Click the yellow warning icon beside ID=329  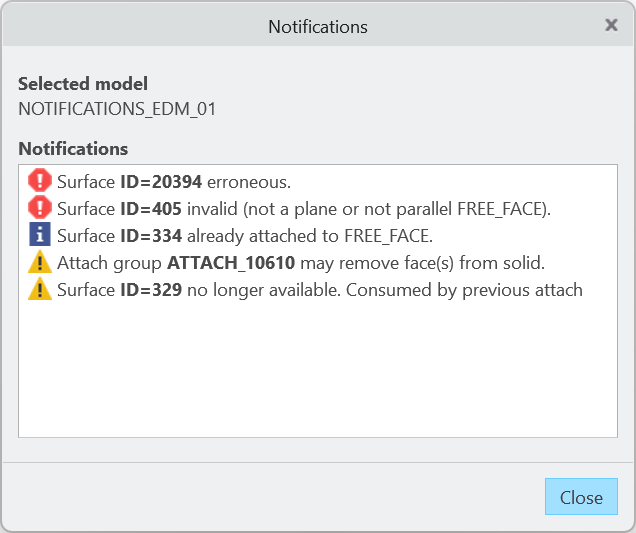39,289
